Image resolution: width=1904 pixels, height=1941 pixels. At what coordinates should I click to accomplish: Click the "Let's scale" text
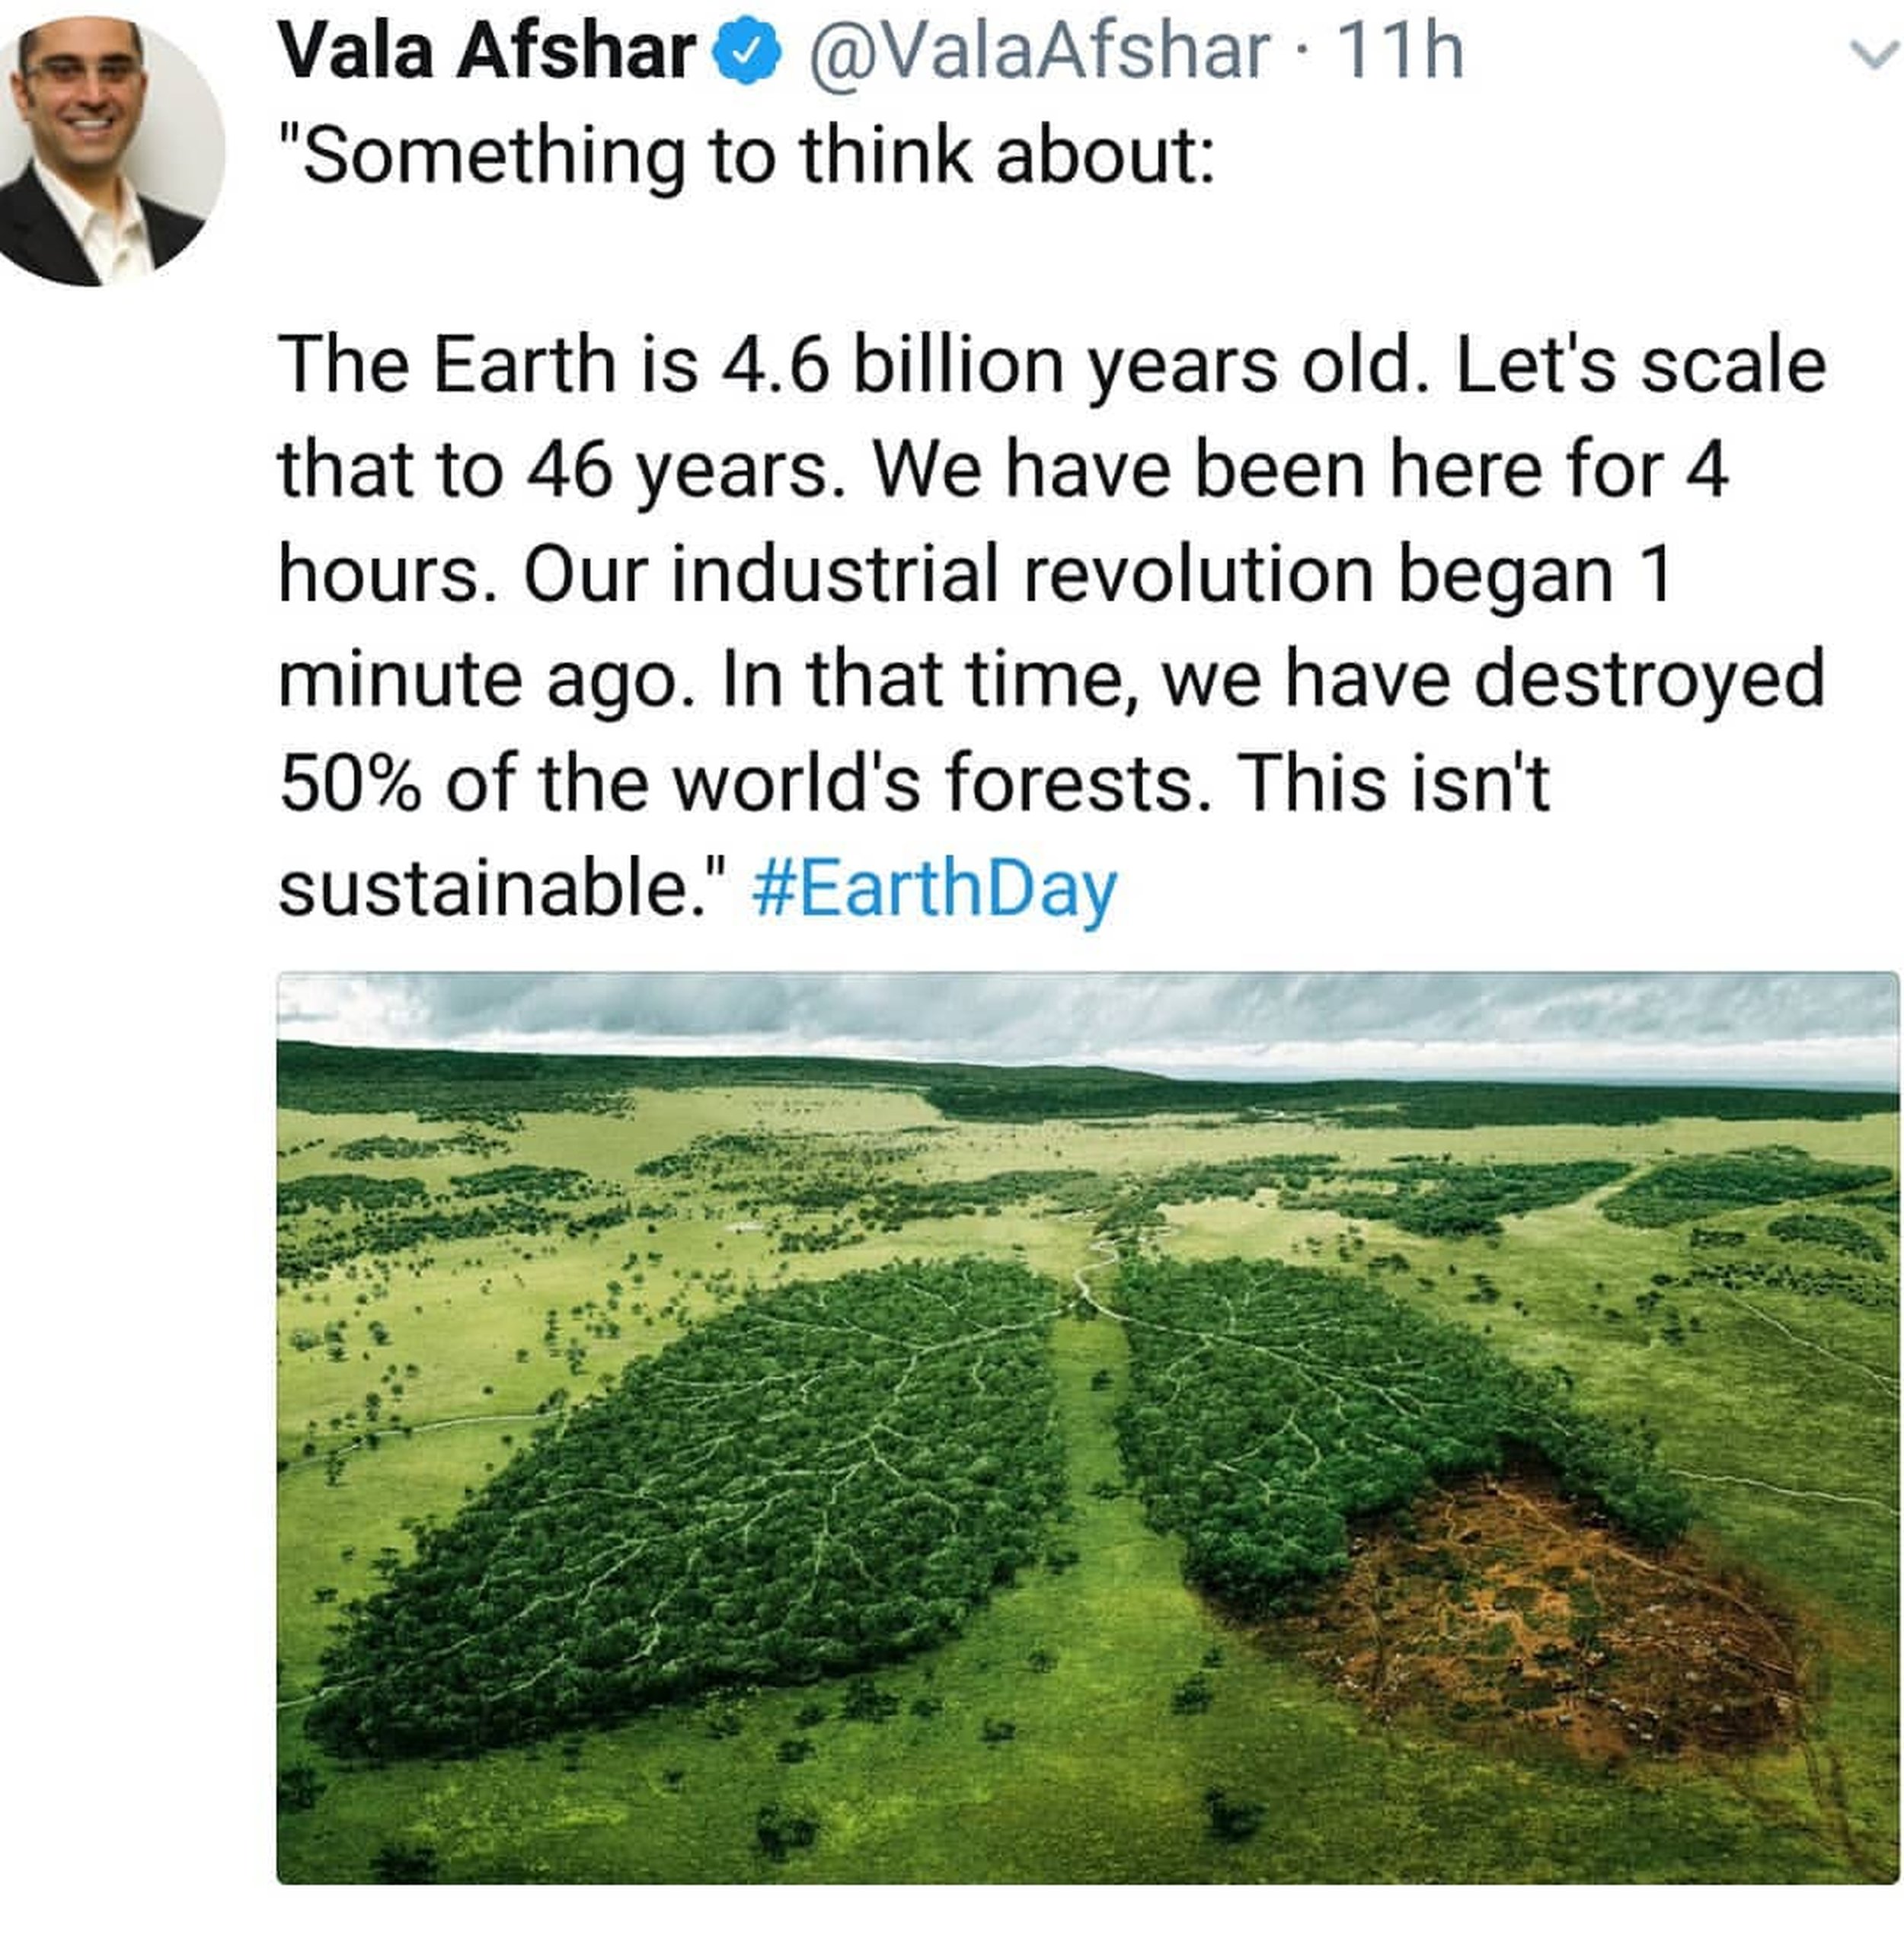[x=1640, y=364]
